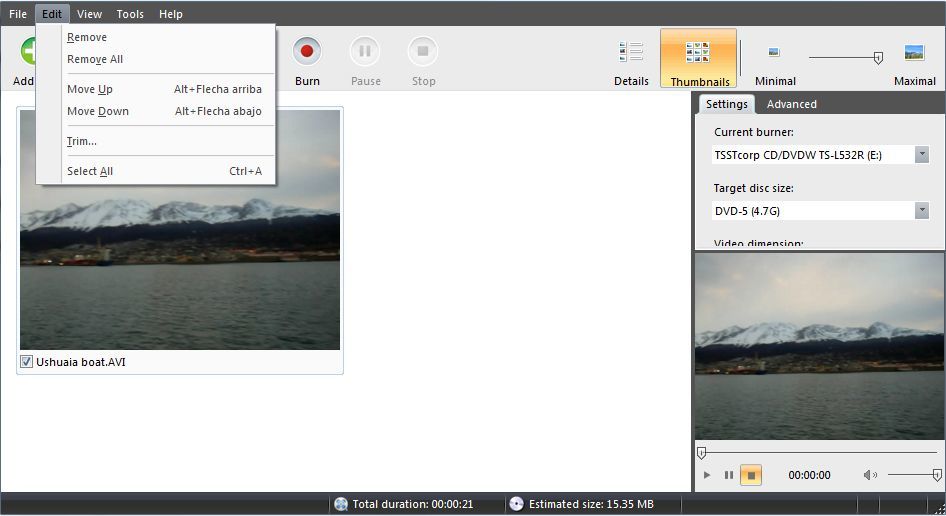Image resolution: width=946 pixels, height=516 pixels.
Task: Open the Current burner dropdown
Action: click(x=921, y=154)
